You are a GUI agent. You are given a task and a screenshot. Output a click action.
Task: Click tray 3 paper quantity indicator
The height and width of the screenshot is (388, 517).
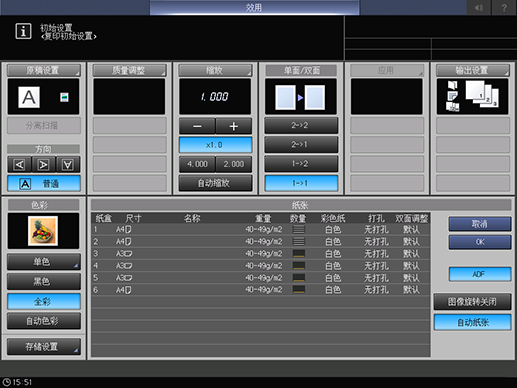click(x=299, y=254)
